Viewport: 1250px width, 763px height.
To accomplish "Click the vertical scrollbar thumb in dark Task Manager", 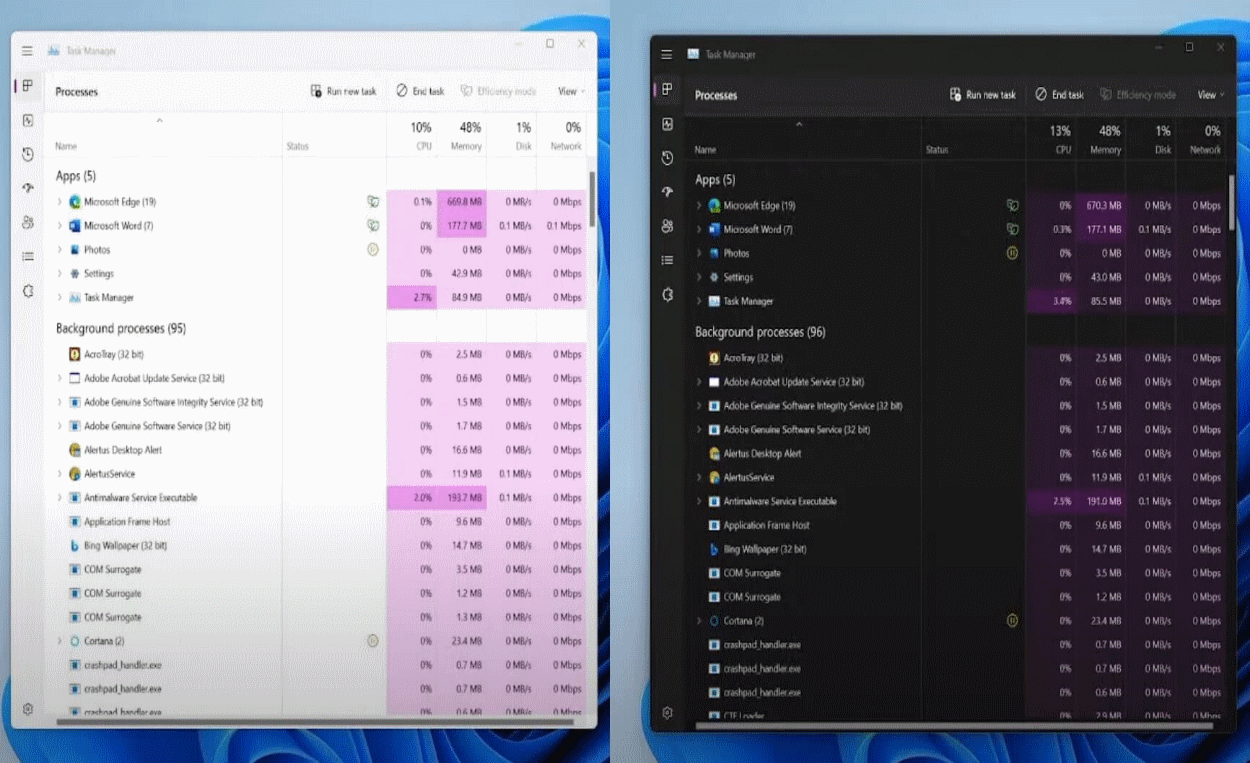I will [x=1230, y=202].
